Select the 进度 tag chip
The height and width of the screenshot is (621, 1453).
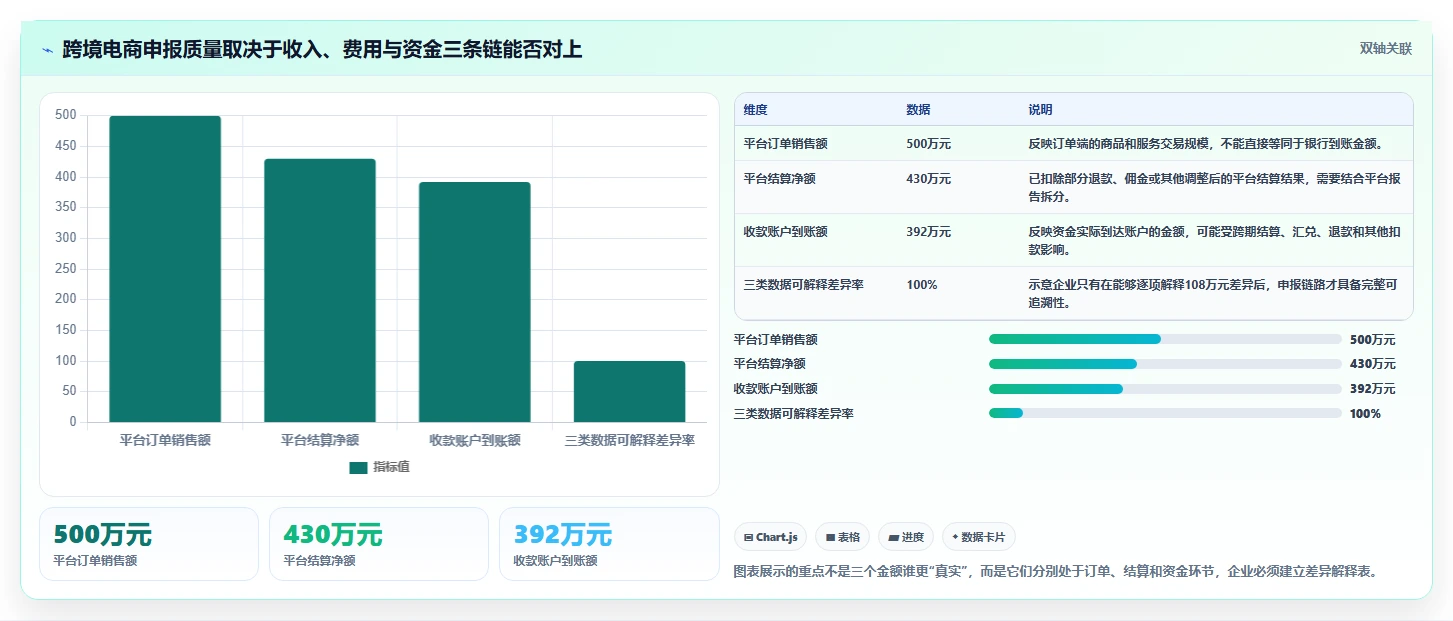906,537
